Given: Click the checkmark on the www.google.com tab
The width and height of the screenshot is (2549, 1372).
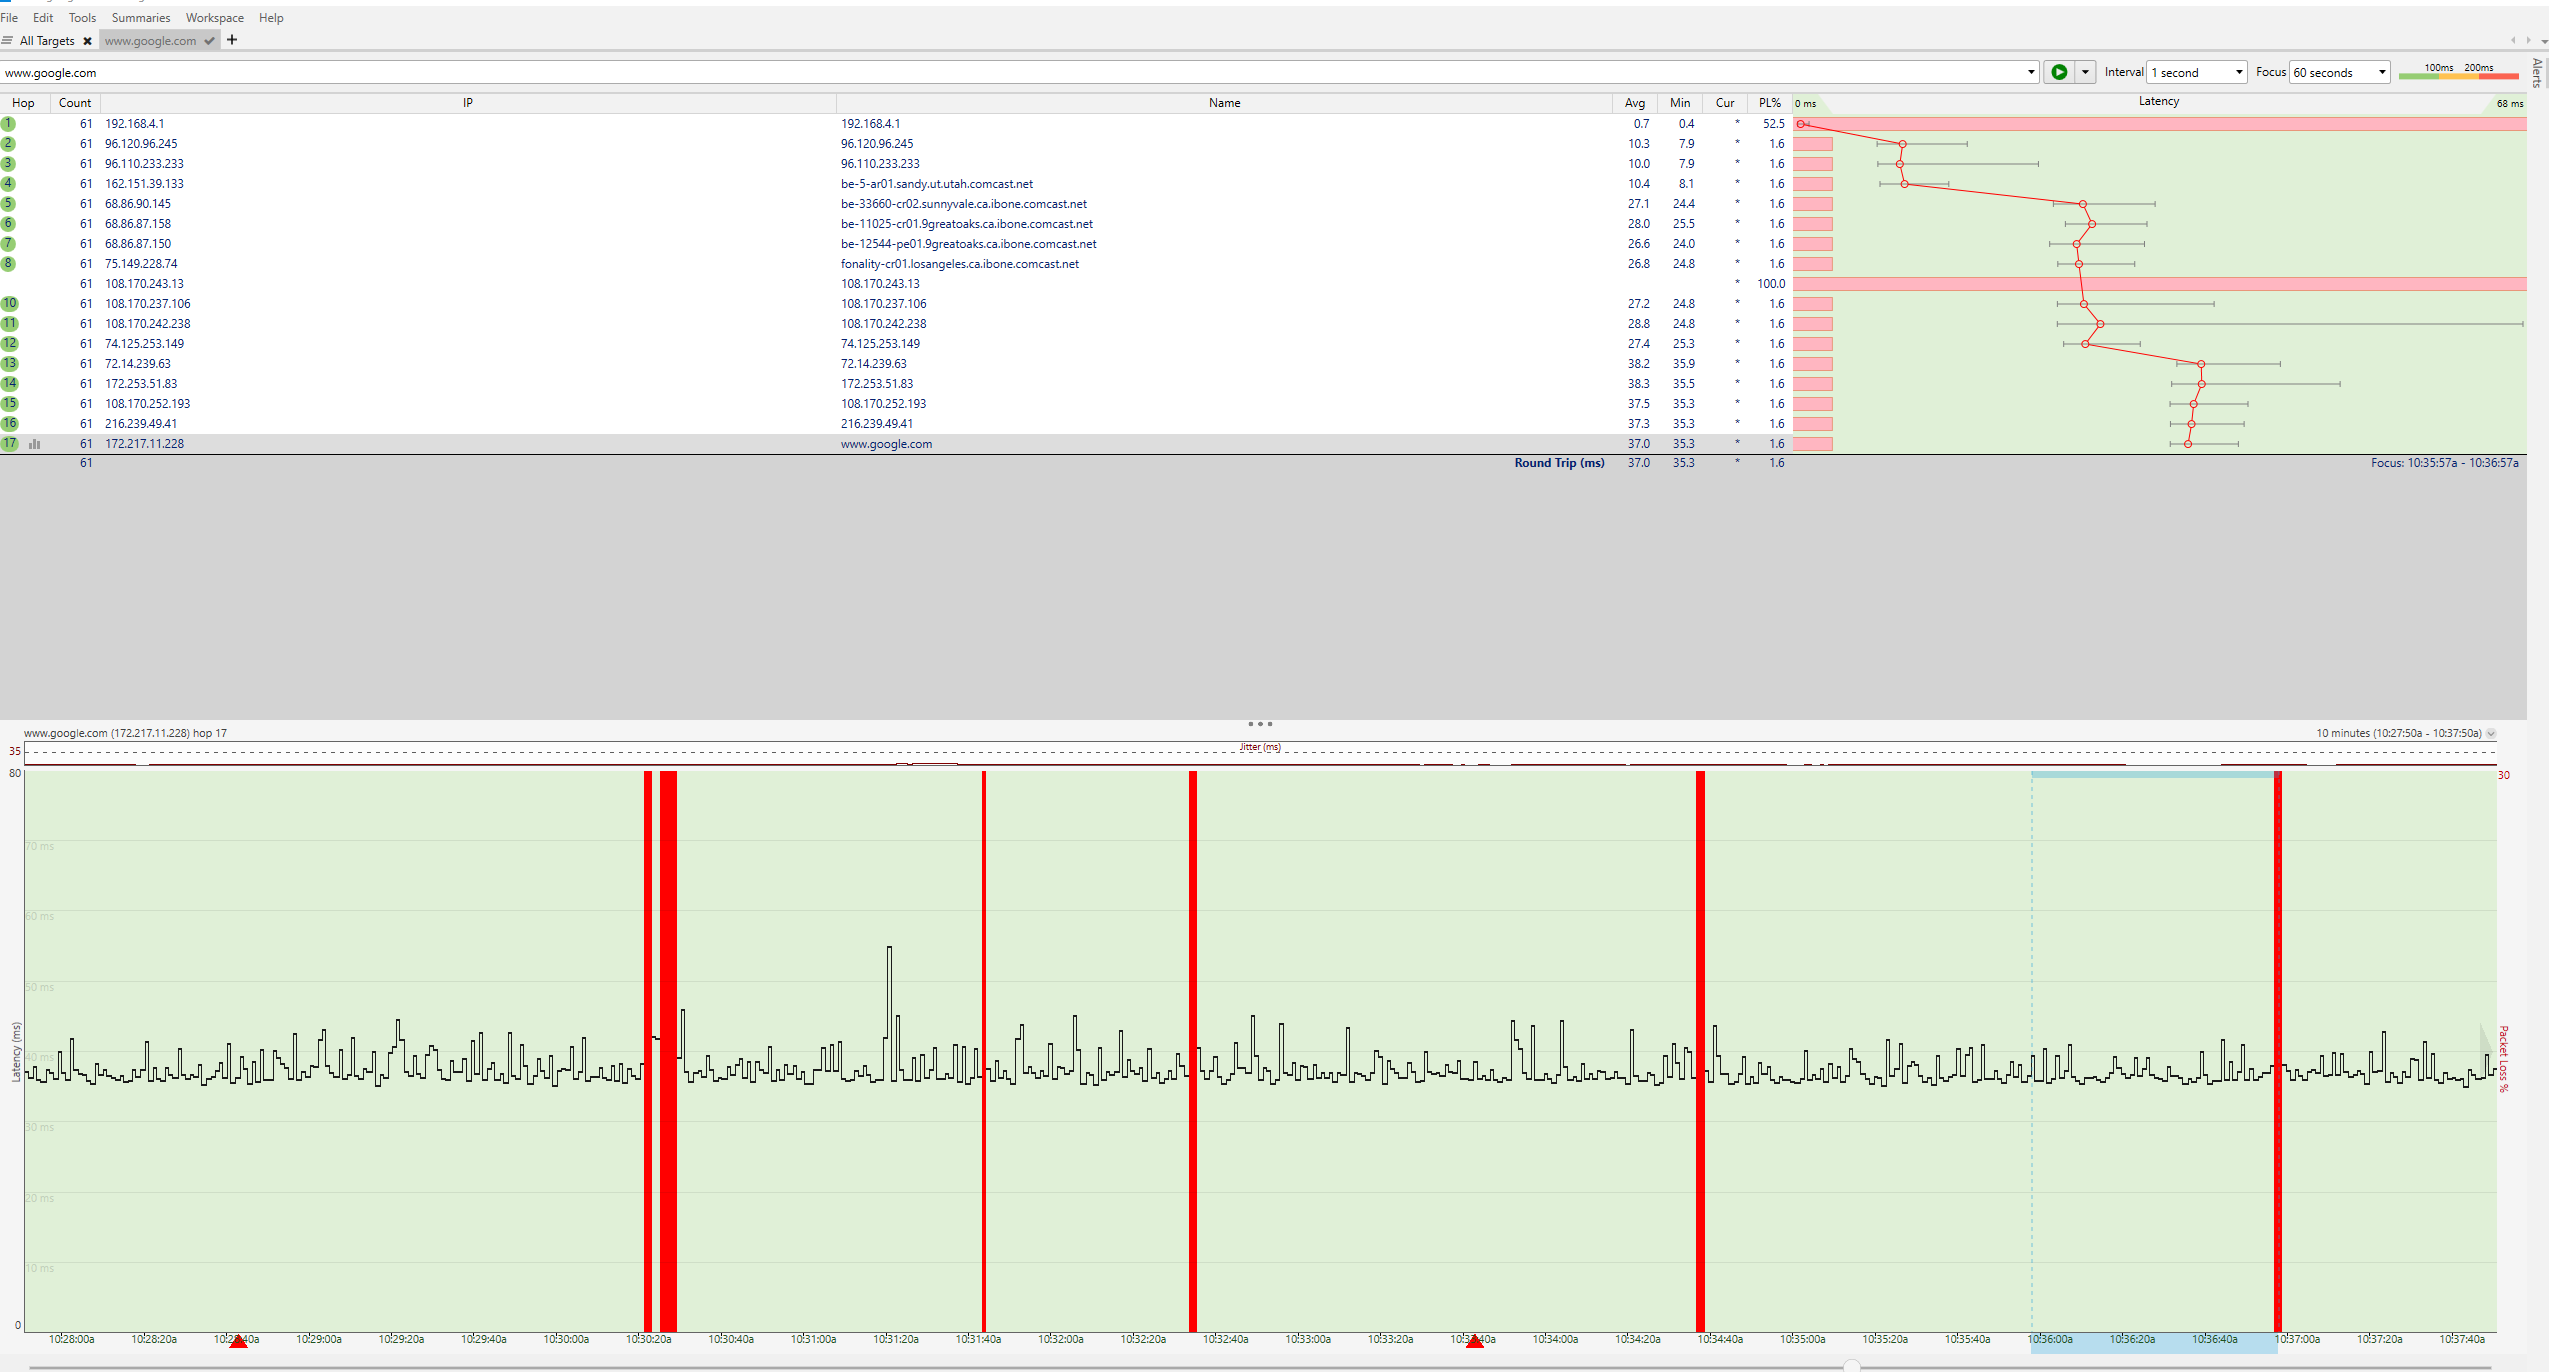Looking at the screenshot, I should pos(209,41).
